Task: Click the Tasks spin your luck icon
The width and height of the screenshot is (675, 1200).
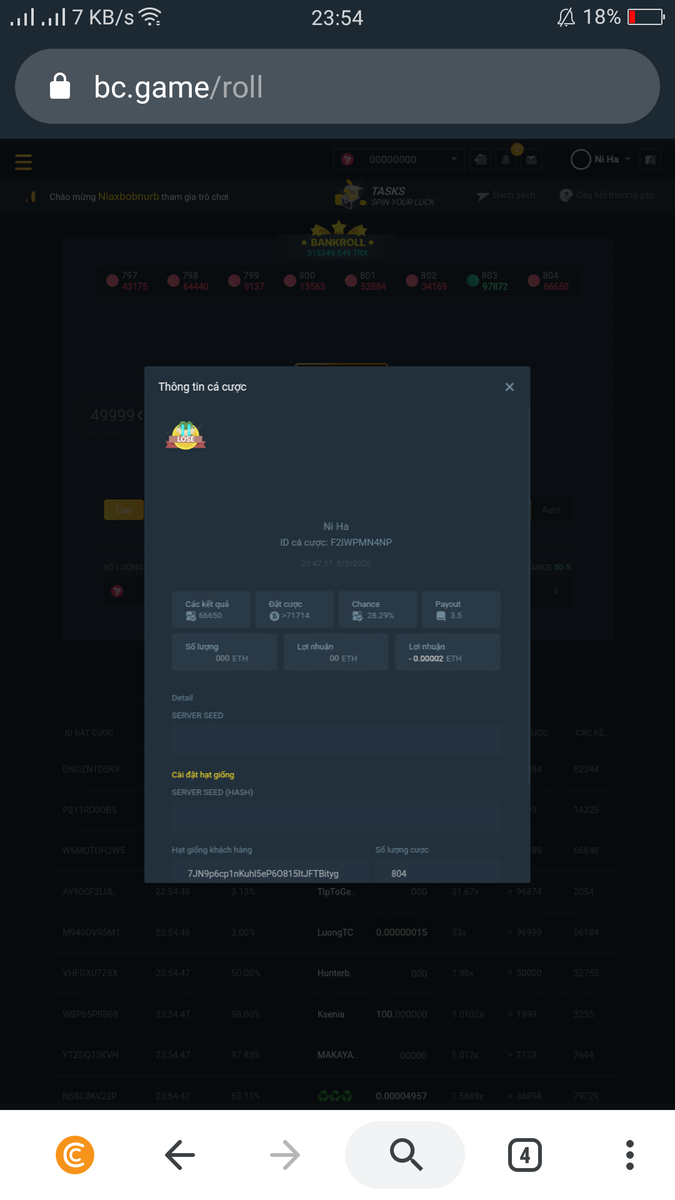Action: tap(351, 194)
